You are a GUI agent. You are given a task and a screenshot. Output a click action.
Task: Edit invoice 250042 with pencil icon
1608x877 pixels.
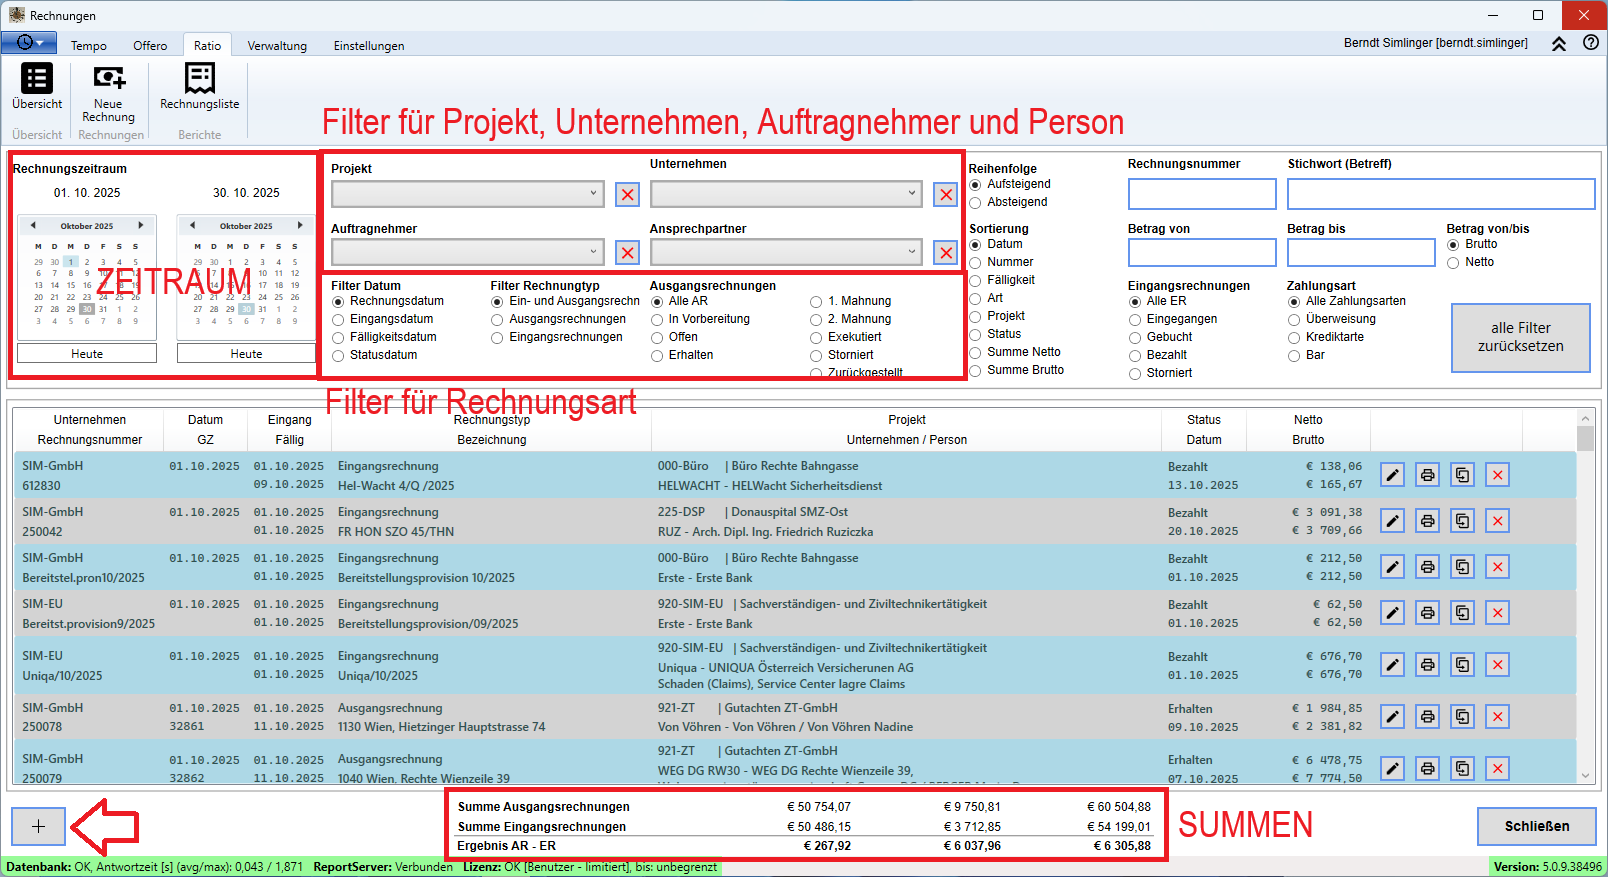1392,521
